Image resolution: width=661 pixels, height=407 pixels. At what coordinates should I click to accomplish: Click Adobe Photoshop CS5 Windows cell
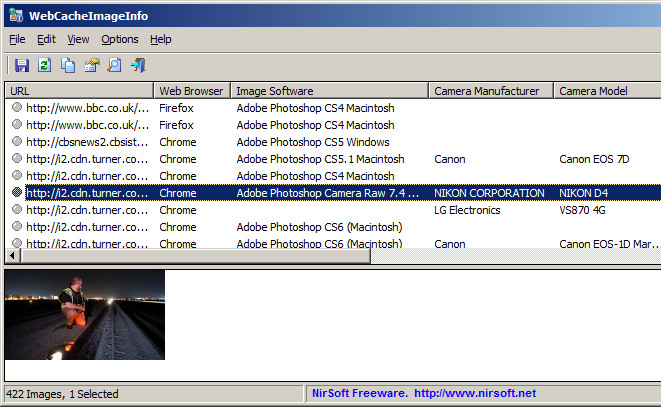[313, 142]
